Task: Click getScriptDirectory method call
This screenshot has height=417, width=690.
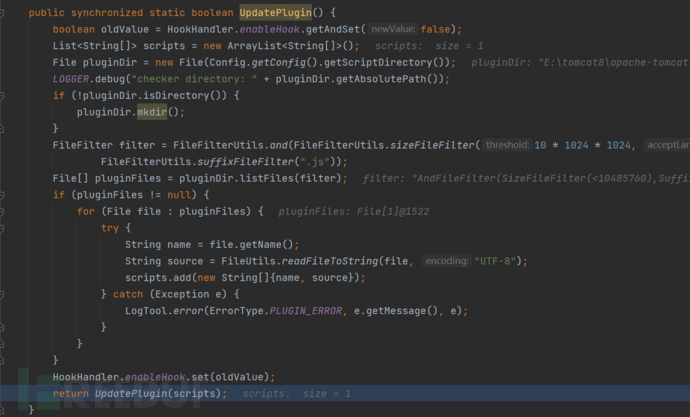Action: (x=378, y=62)
